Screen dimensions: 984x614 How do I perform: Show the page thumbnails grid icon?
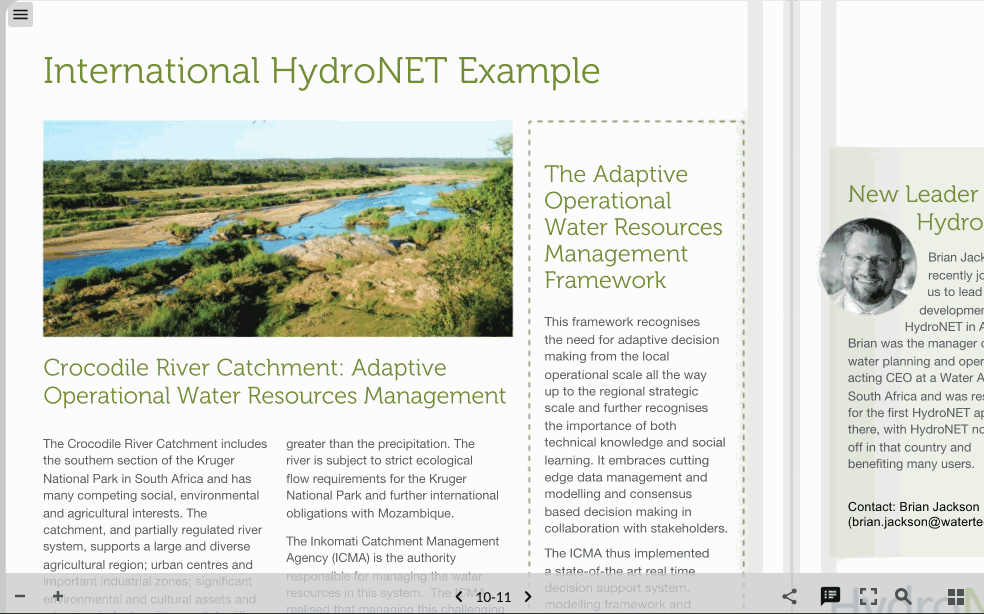click(956, 596)
